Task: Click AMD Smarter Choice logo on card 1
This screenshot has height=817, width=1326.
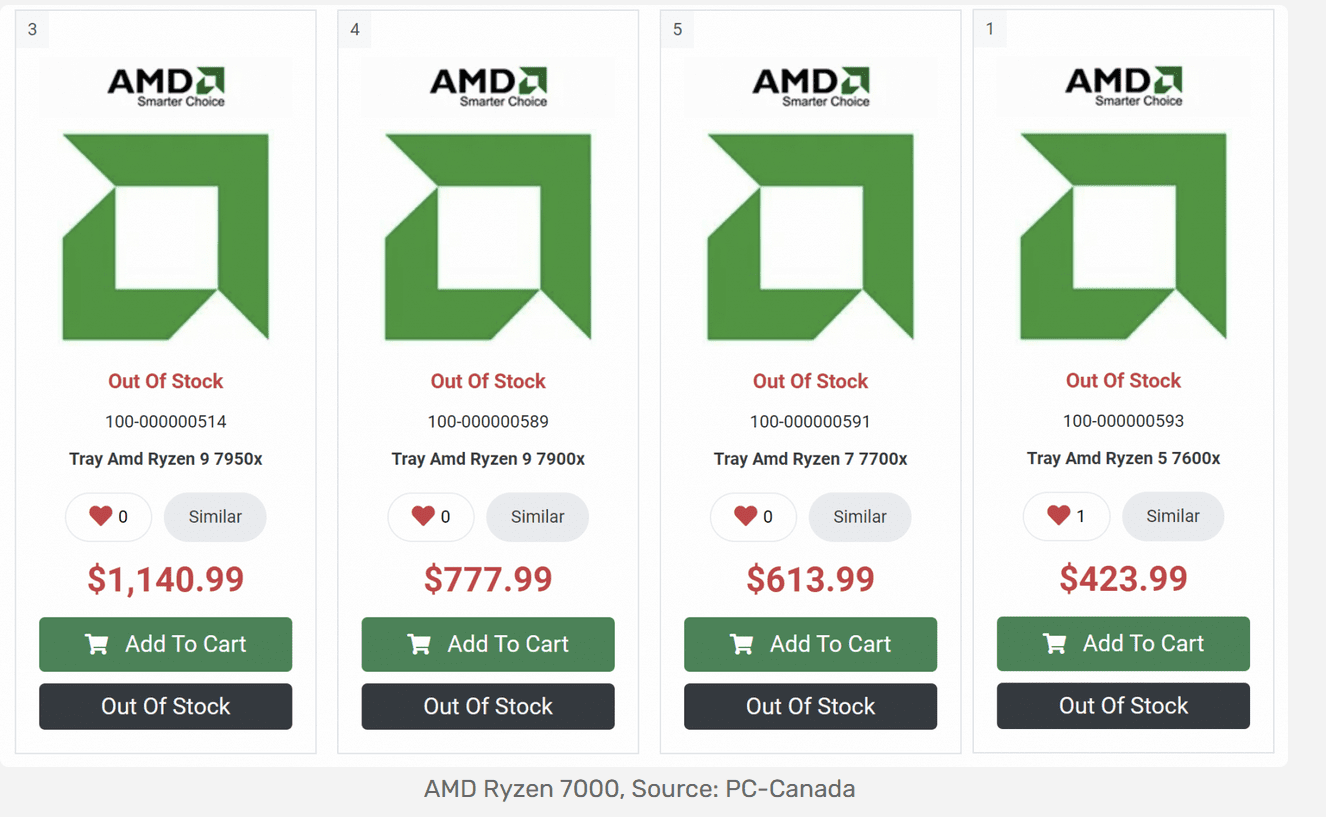Action: (1123, 86)
